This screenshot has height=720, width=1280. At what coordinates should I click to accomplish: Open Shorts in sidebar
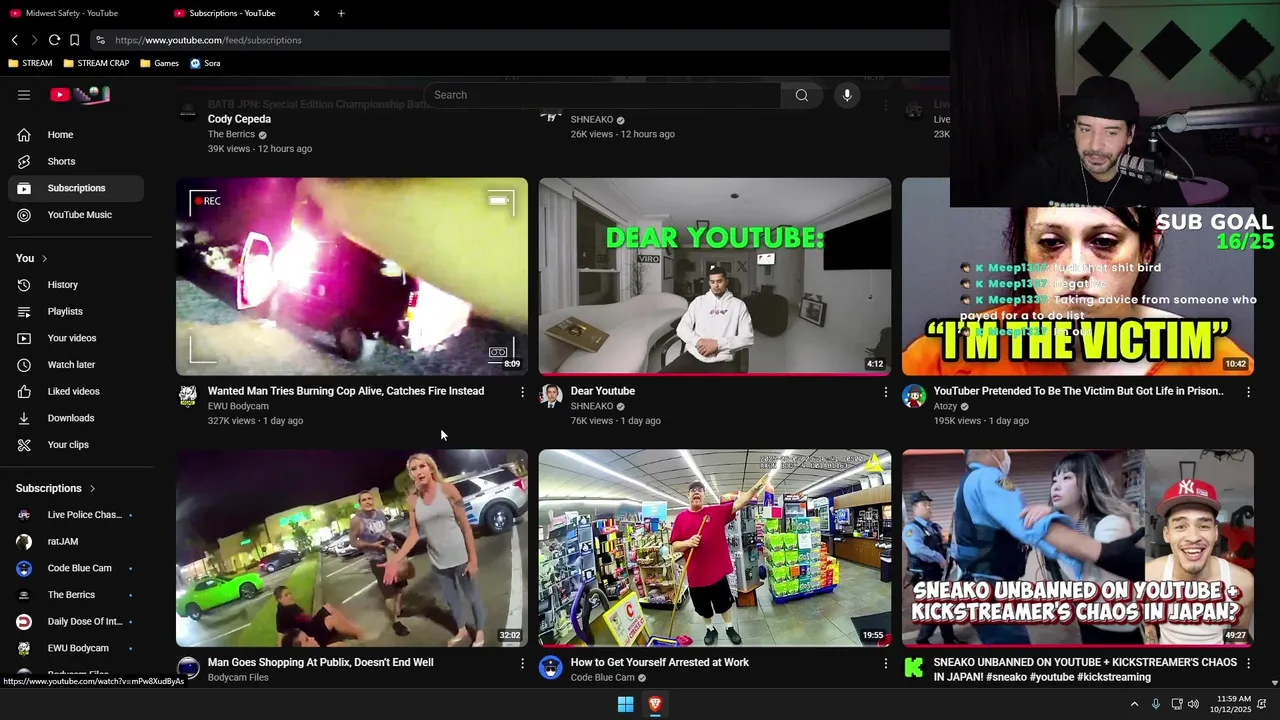(x=76, y=161)
